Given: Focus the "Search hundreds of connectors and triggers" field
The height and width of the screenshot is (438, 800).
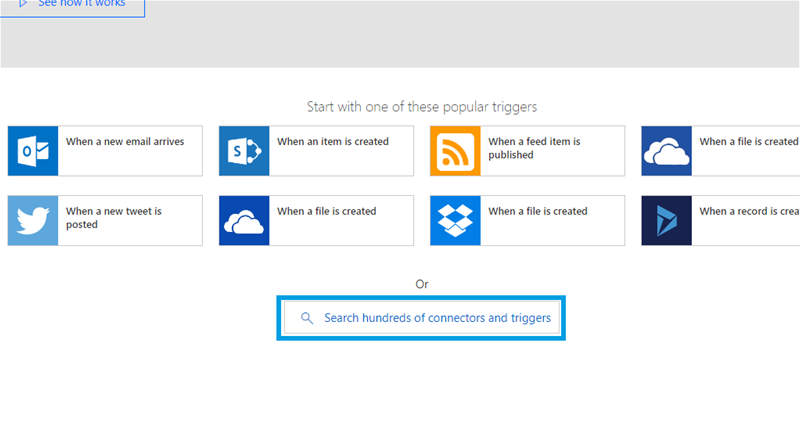Looking at the screenshot, I should (x=435, y=319).
